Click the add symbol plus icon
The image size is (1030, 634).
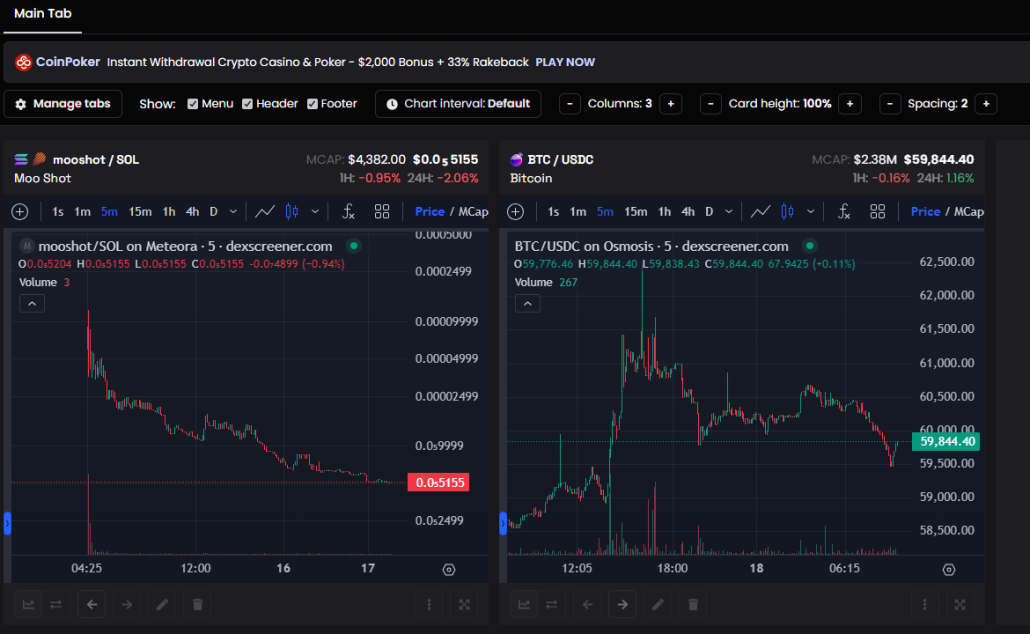click(x=19, y=211)
